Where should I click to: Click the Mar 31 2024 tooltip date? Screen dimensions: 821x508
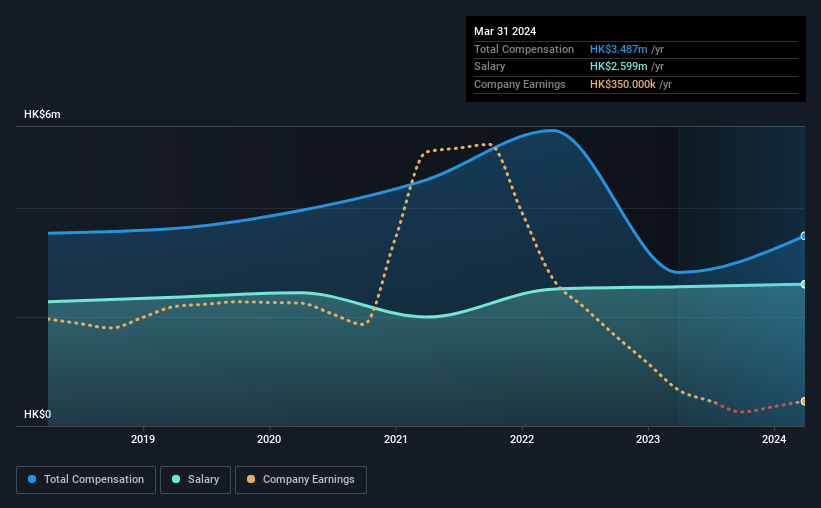(x=505, y=31)
